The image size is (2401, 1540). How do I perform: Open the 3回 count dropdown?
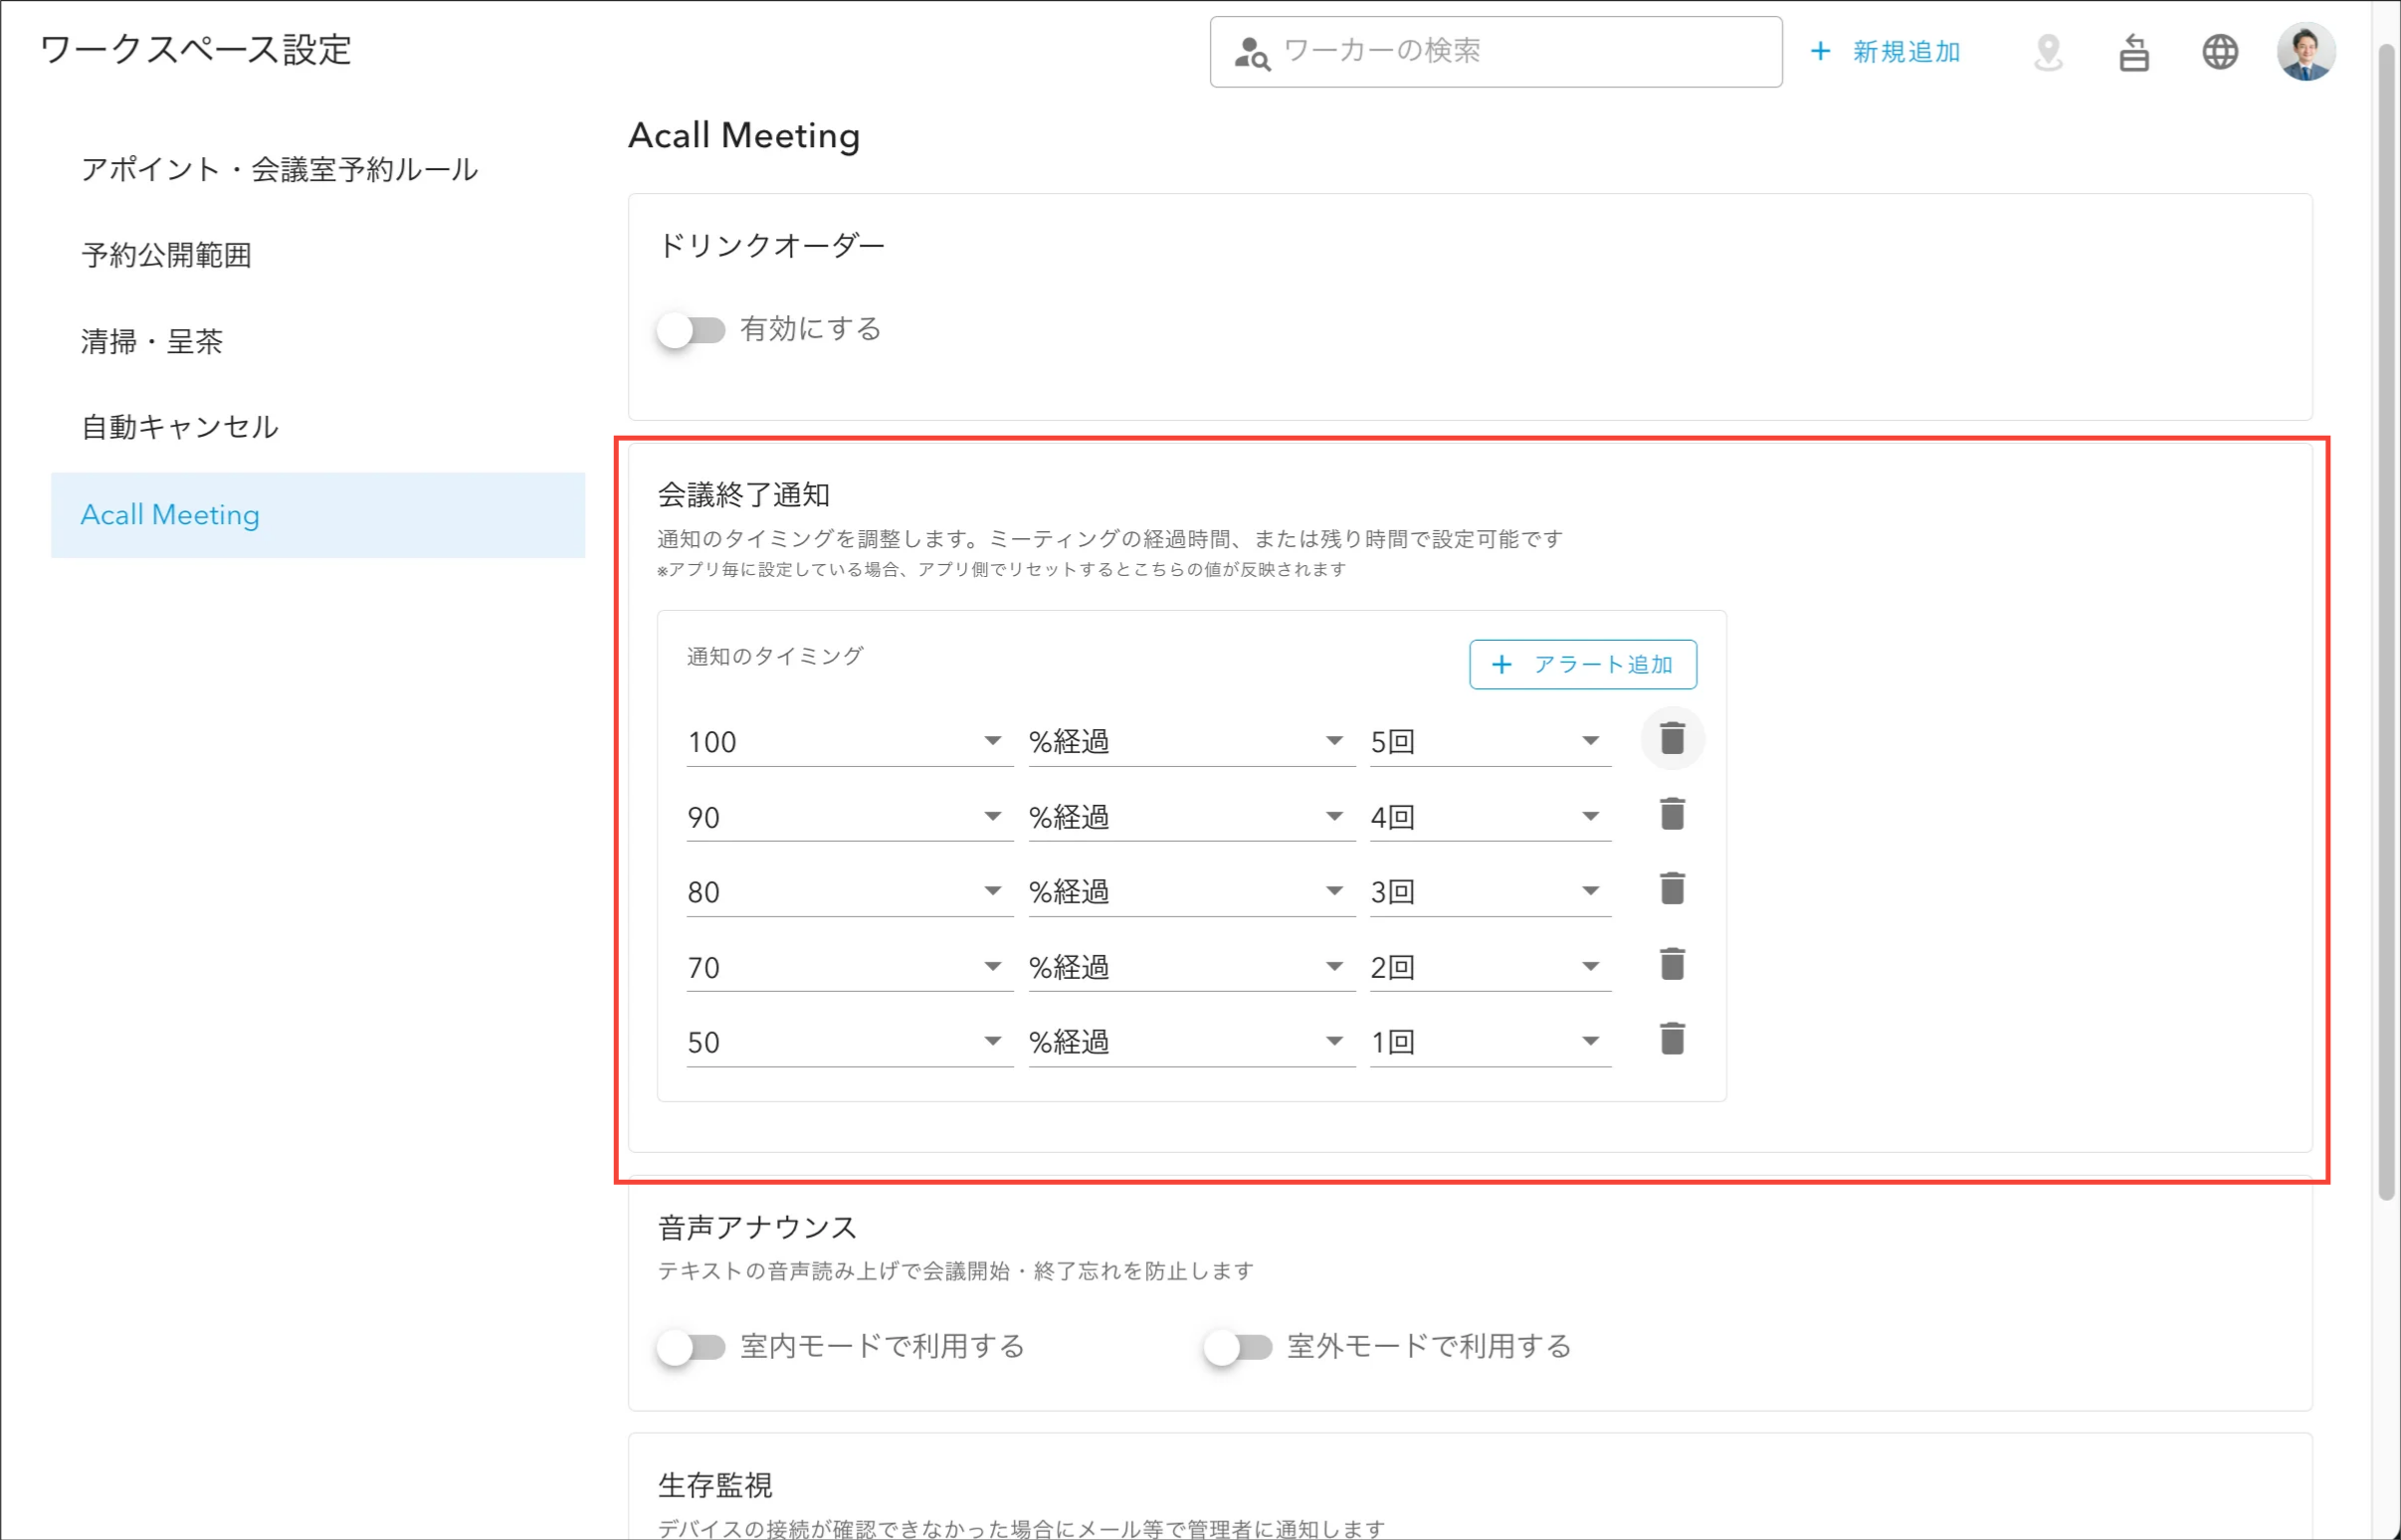[x=1490, y=892]
